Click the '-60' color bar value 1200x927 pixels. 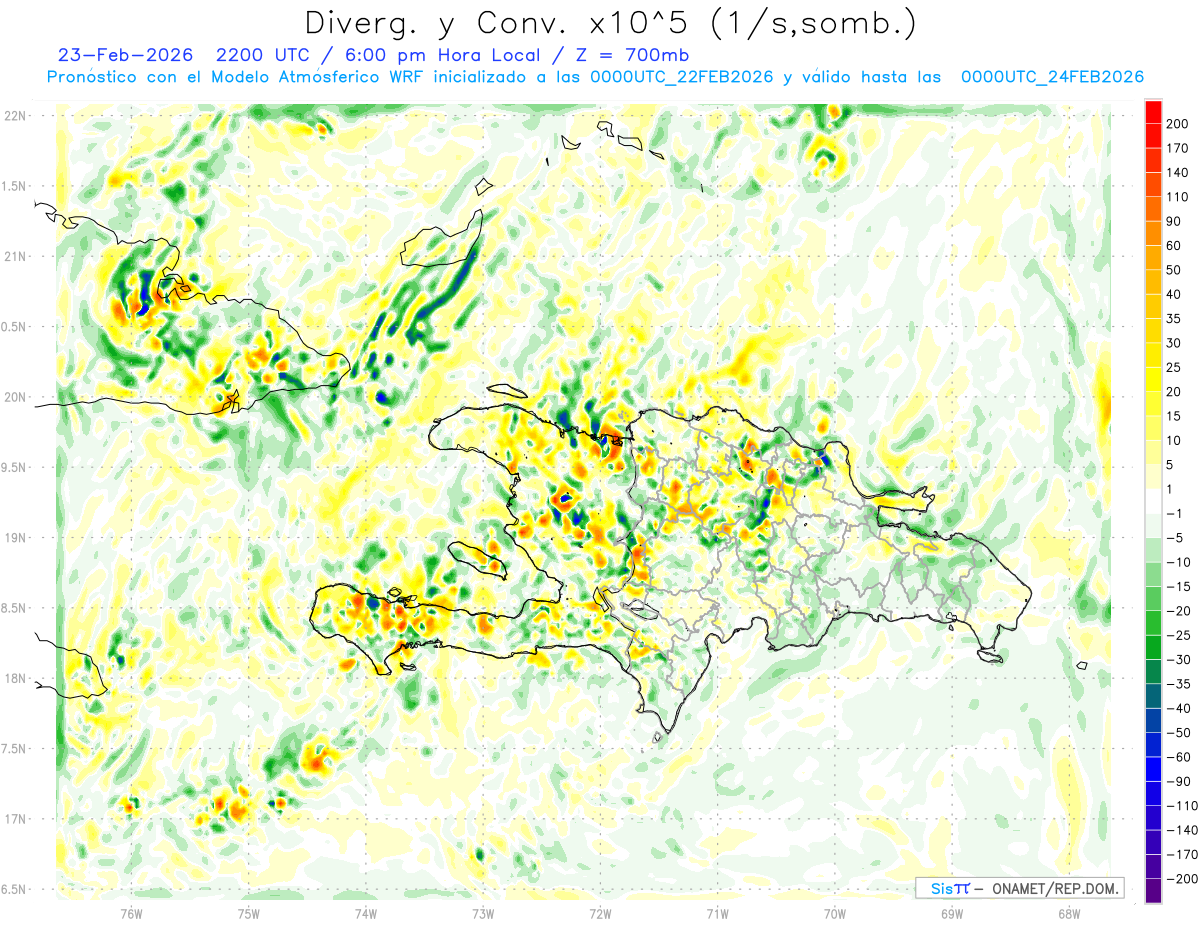pos(1178,757)
